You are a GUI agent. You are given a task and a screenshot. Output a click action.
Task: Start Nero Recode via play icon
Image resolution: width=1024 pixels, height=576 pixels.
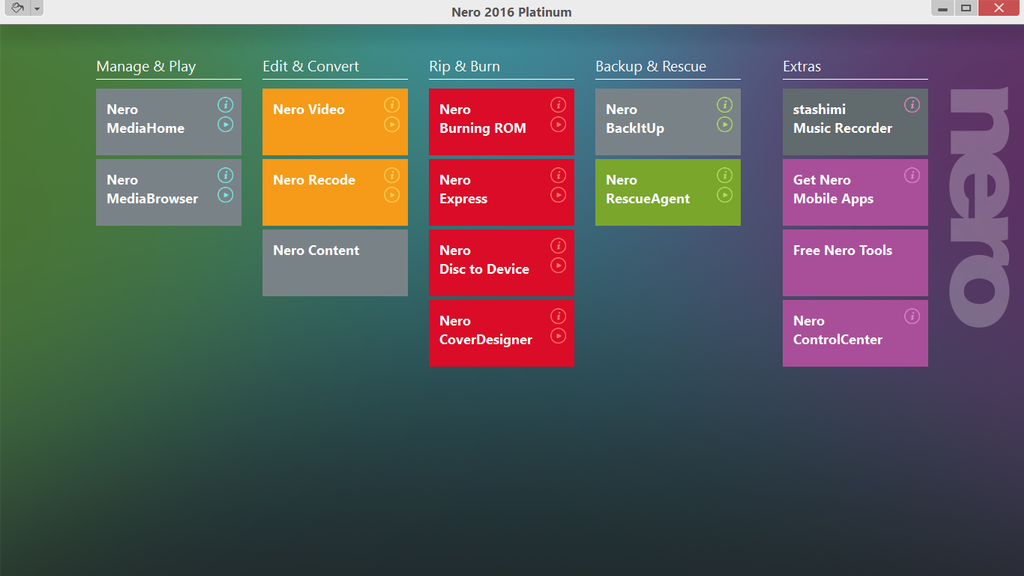[392, 195]
